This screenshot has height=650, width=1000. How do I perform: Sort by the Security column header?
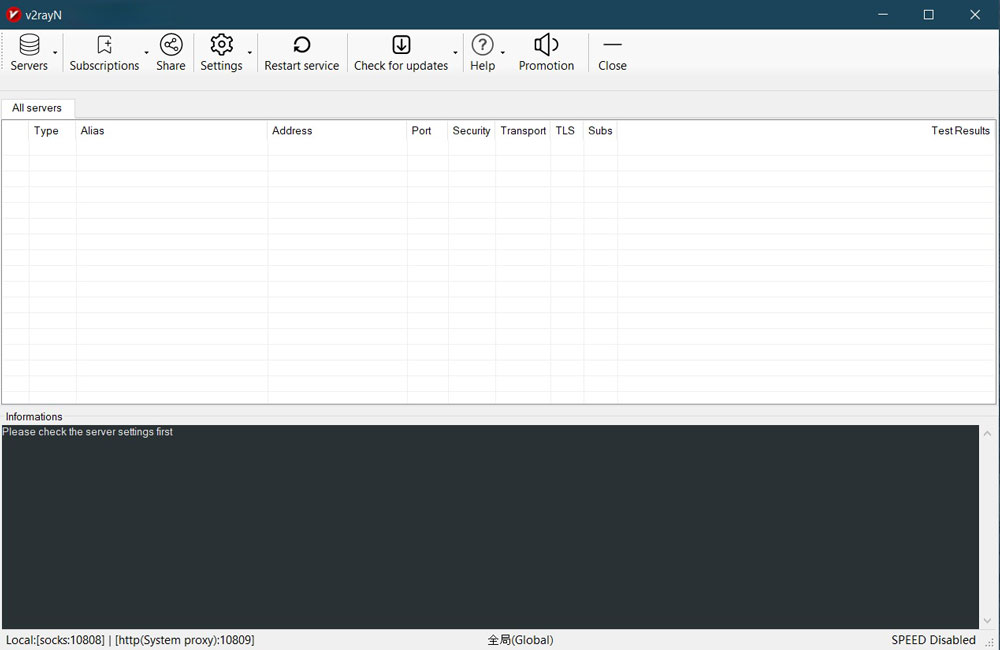pyautogui.click(x=471, y=131)
